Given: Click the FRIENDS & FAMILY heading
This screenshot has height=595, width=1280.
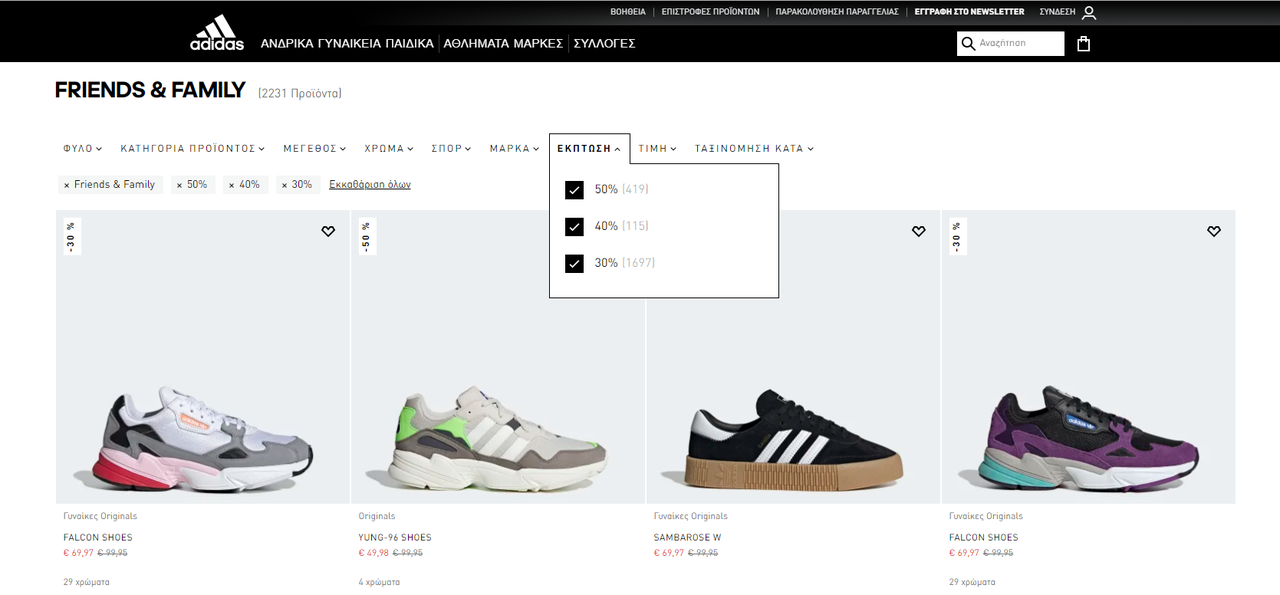Looking at the screenshot, I should (150, 90).
